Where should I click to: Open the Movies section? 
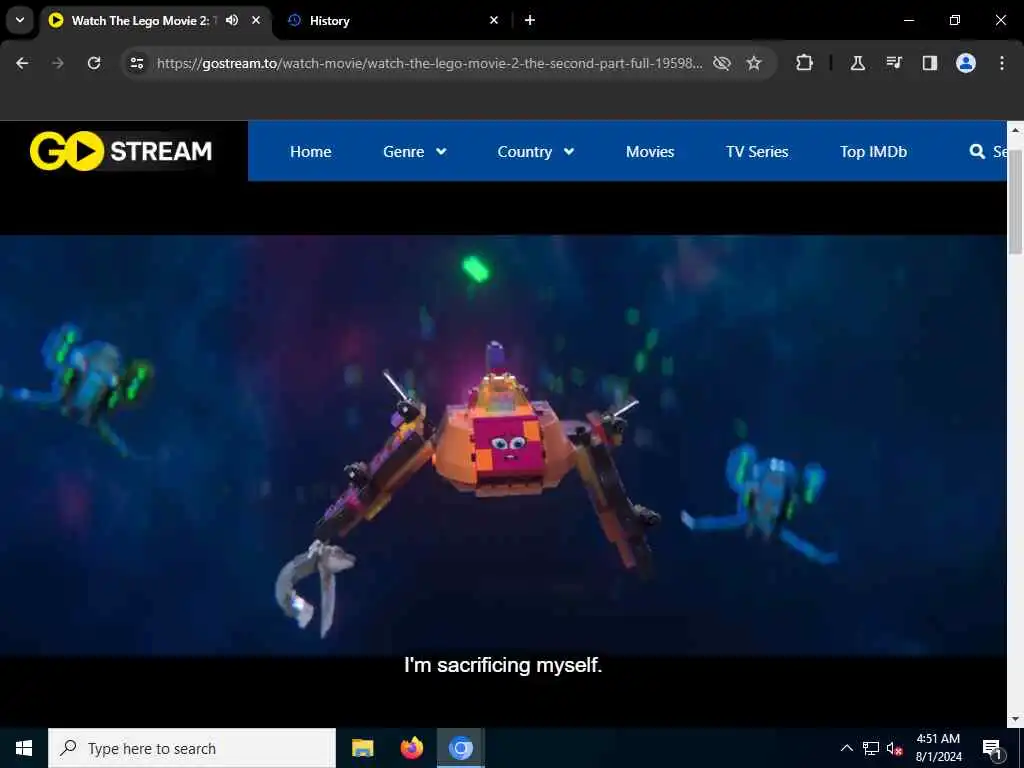click(x=650, y=152)
